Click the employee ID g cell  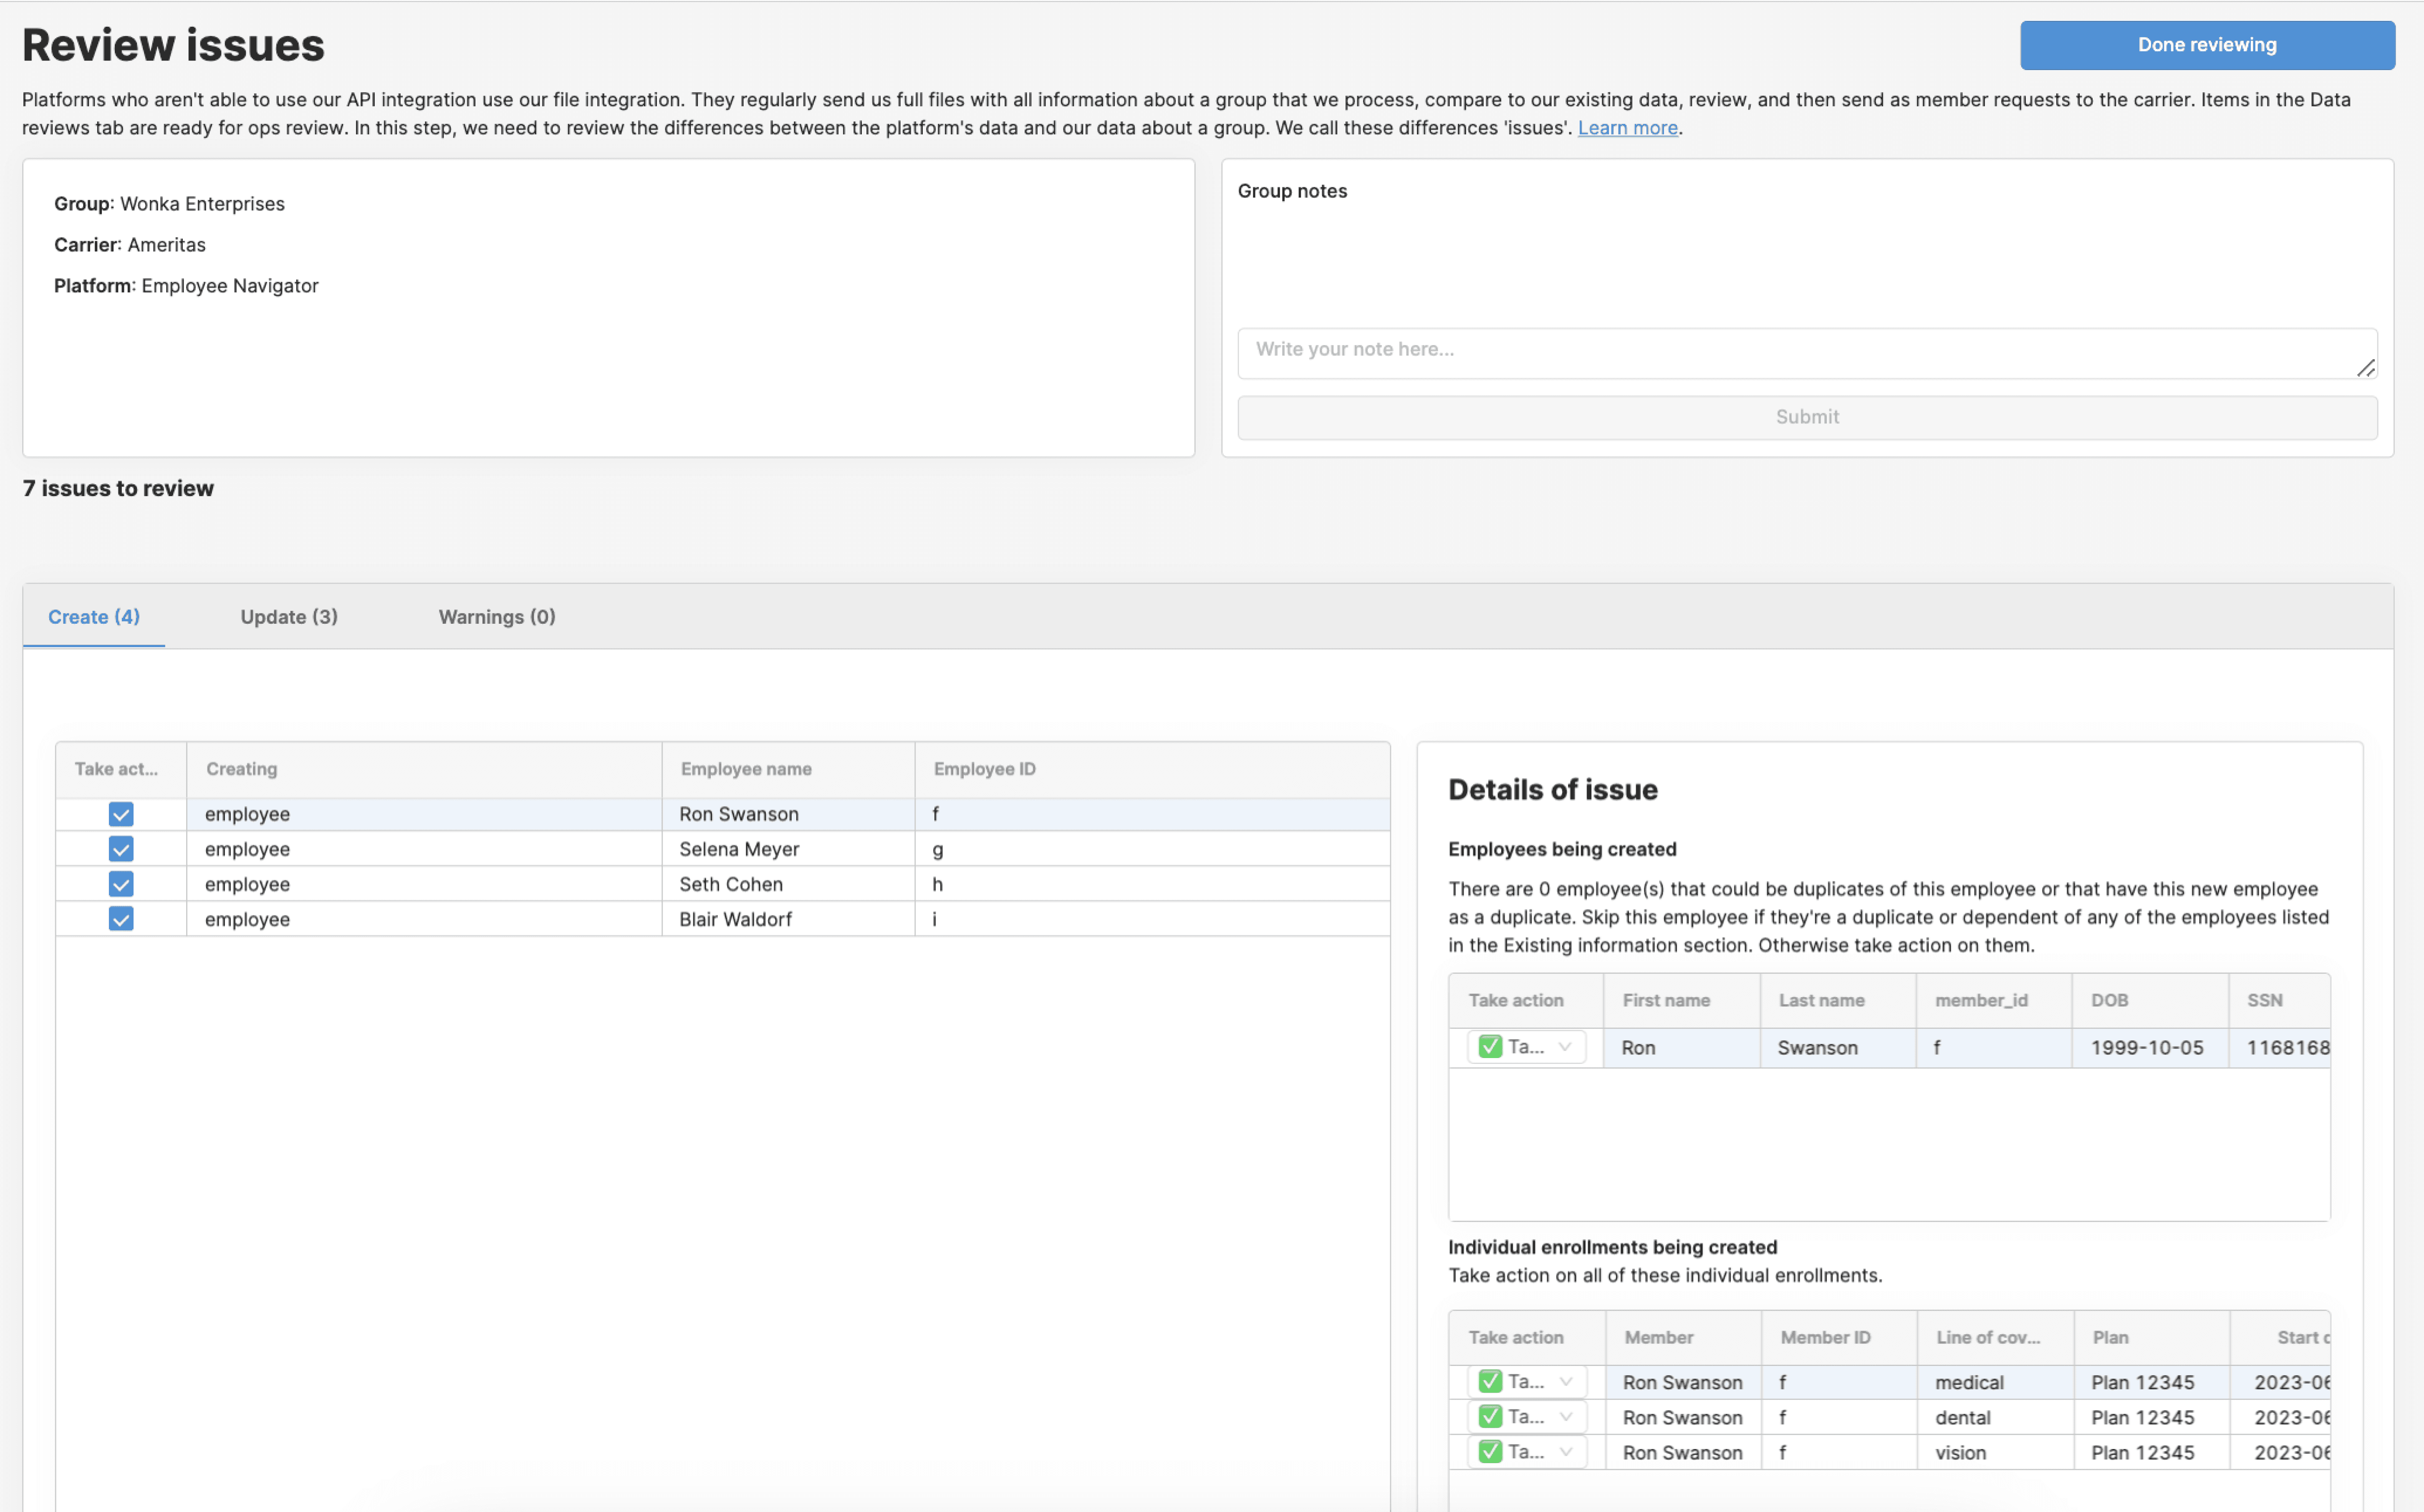coord(1152,849)
